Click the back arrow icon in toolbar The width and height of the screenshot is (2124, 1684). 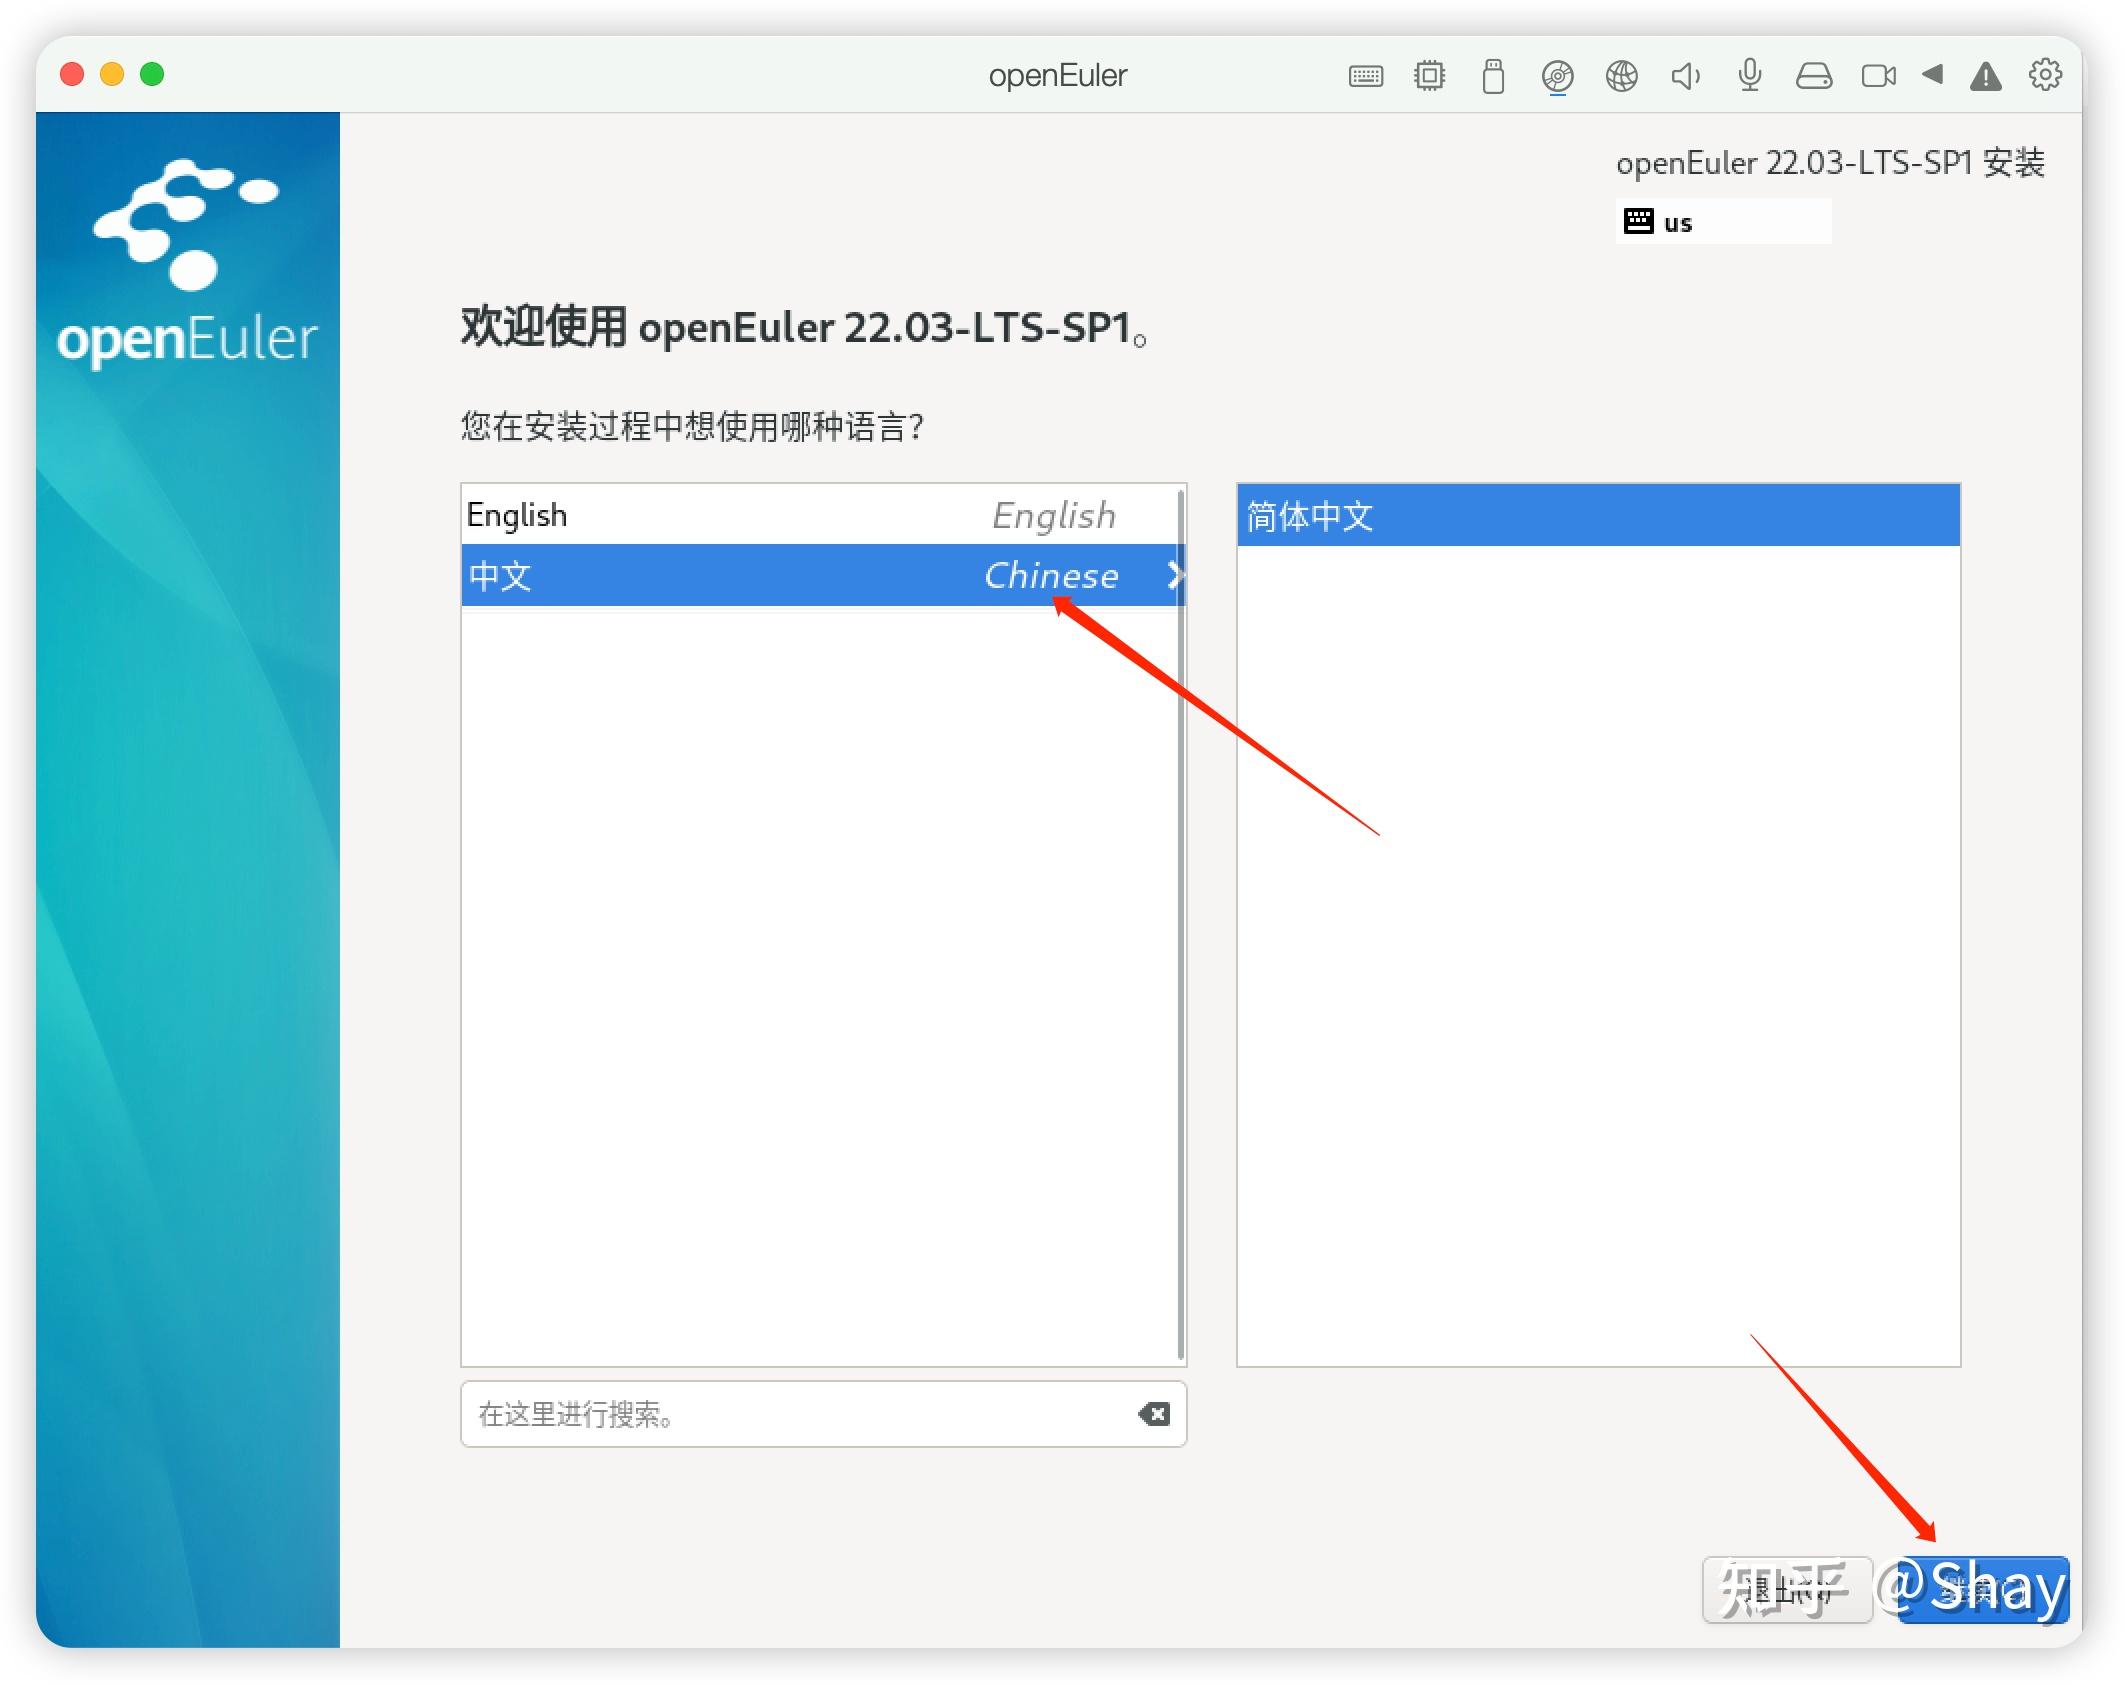tap(1932, 75)
